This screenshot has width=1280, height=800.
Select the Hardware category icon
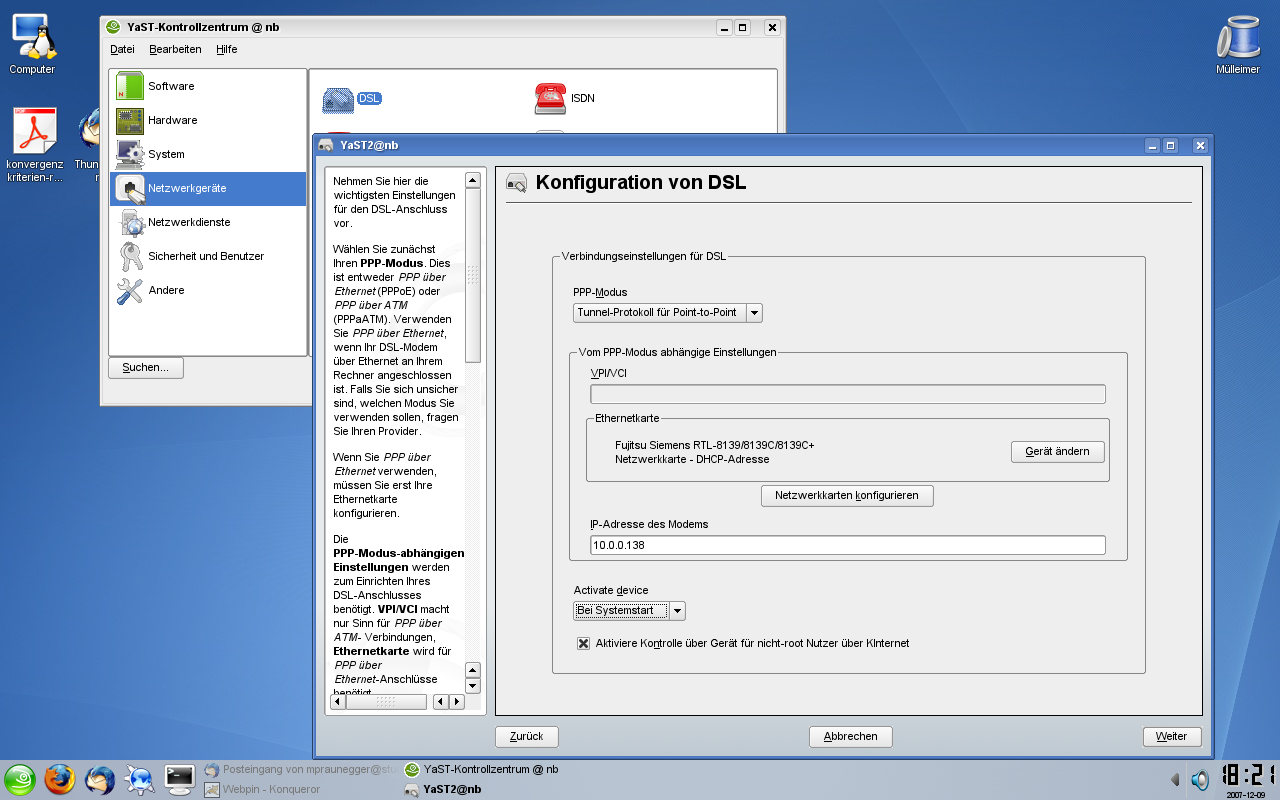131,120
